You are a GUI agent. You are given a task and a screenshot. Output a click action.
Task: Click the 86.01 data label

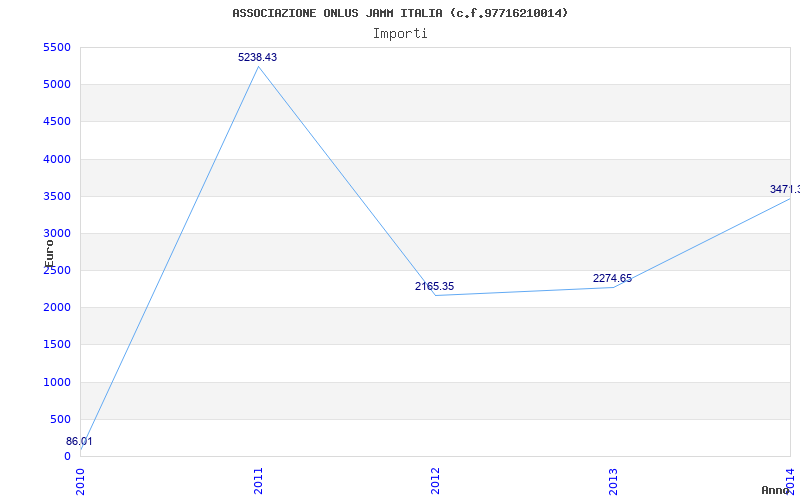click(79, 441)
